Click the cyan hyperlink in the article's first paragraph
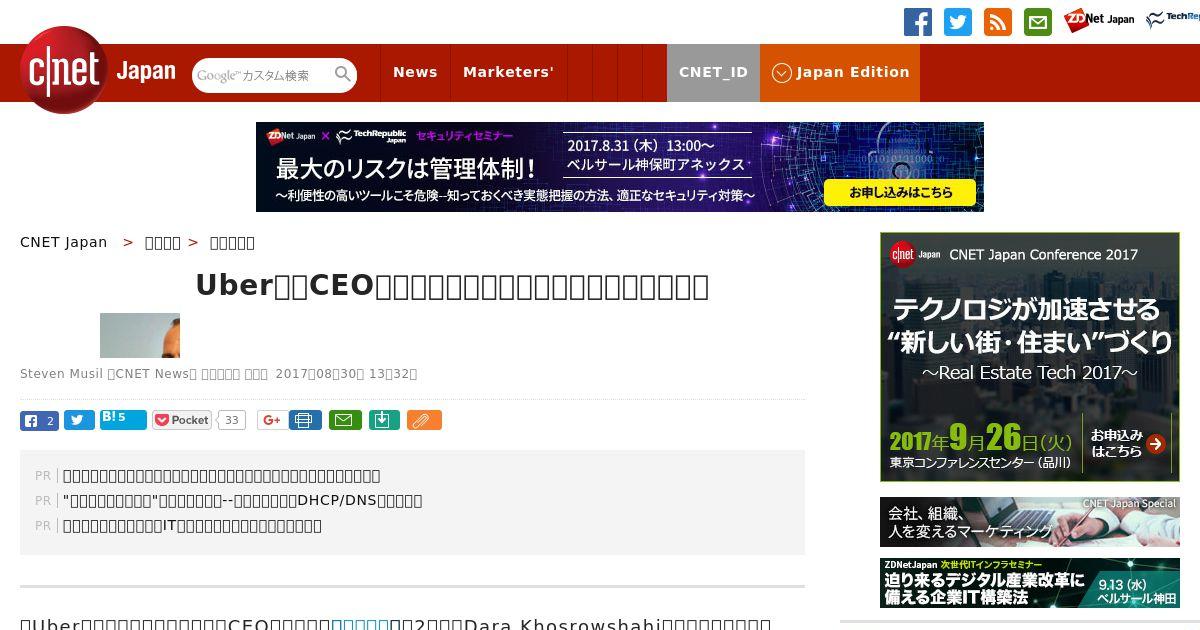The width and height of the screenshot is (1200, 630). tap(360, 625)
